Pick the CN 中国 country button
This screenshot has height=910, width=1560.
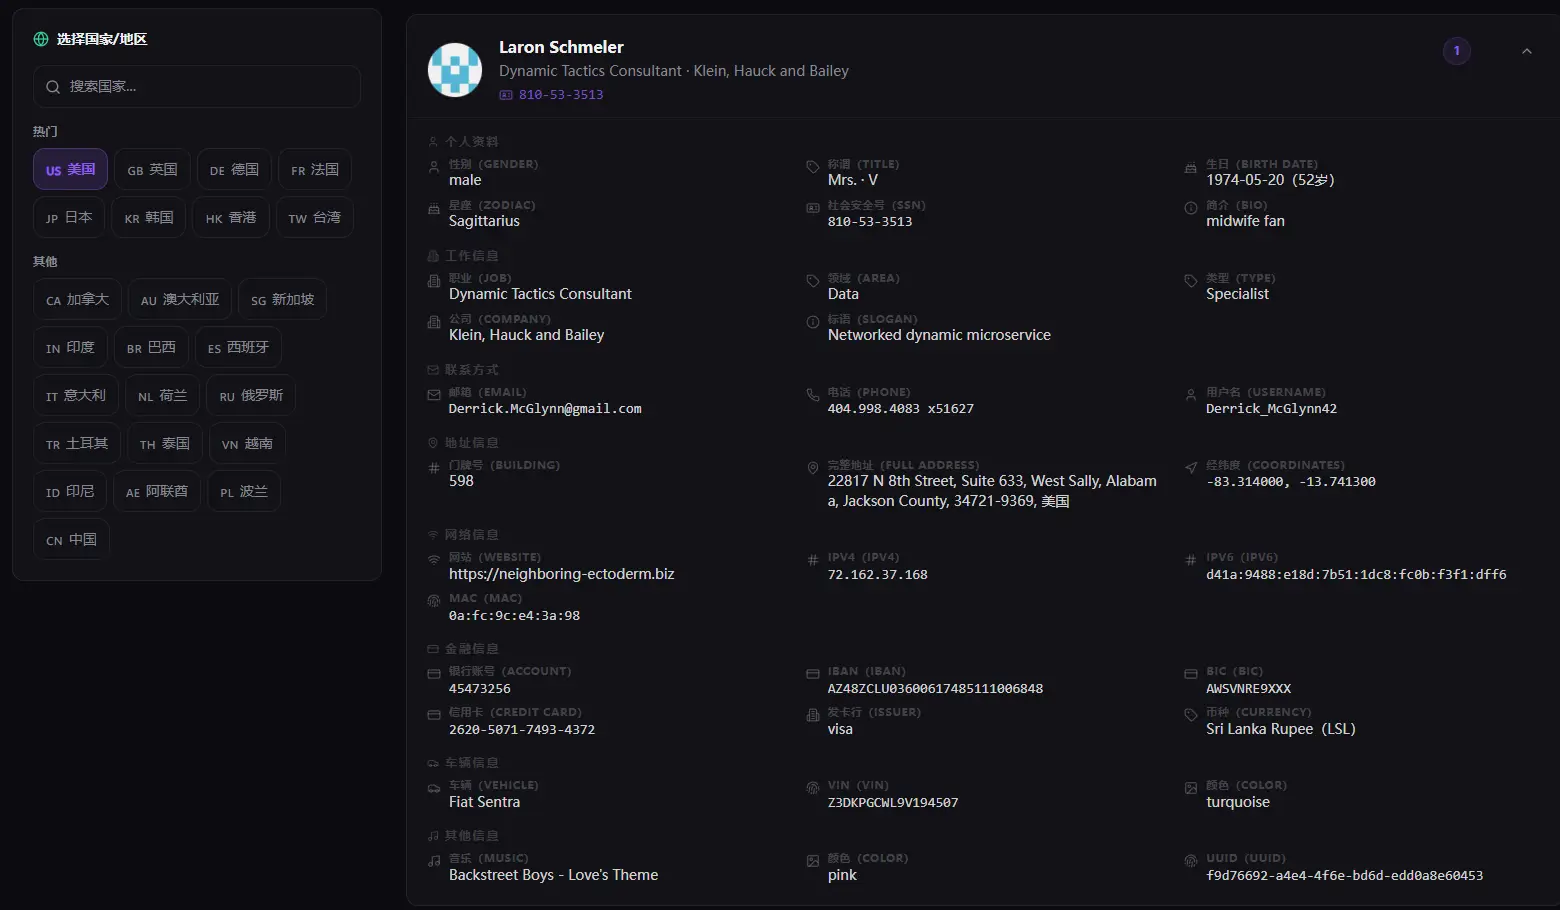(71, 540)
